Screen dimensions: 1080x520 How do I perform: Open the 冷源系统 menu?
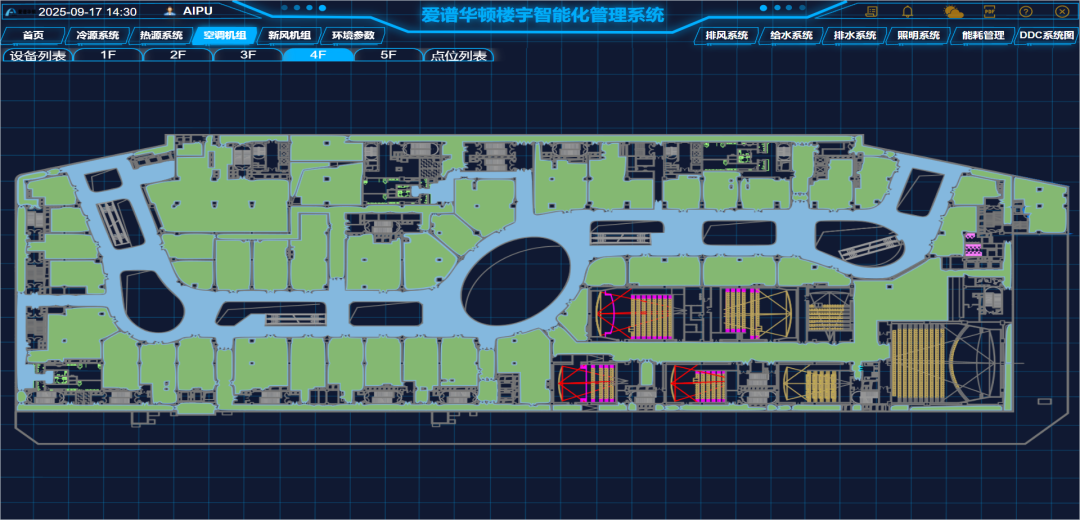pyautogui.click(x=97, y=35)
